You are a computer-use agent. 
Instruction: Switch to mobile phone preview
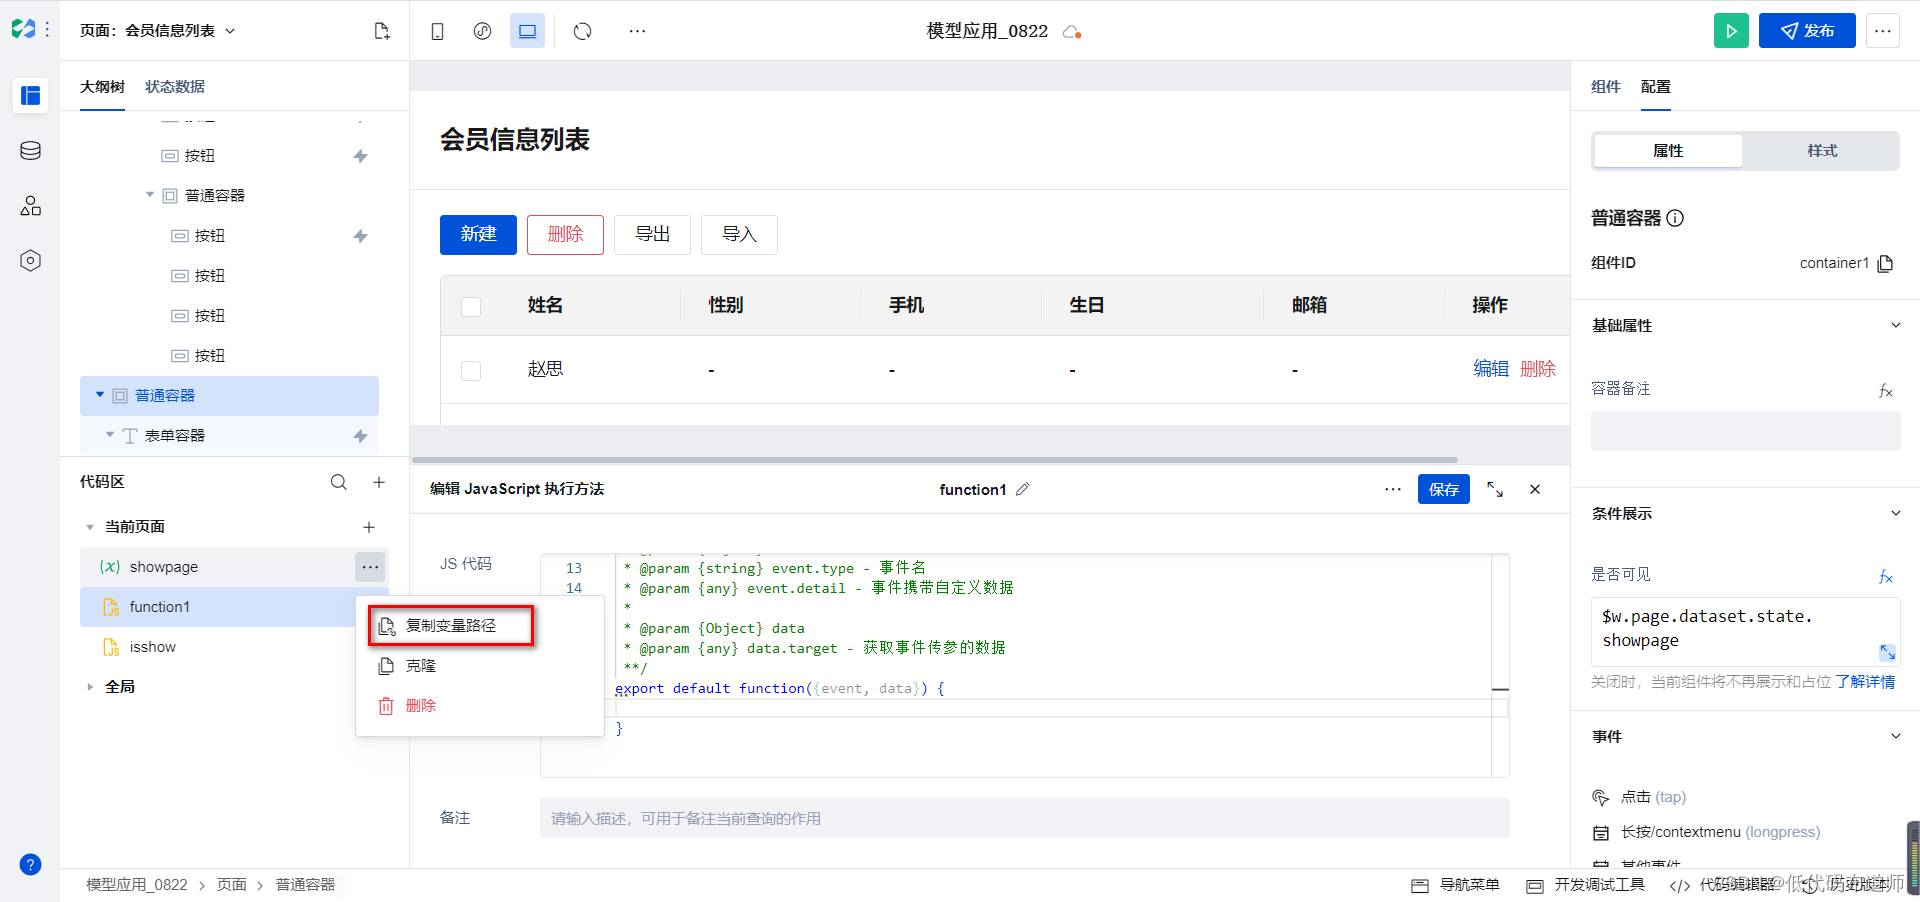coord(437,31)
